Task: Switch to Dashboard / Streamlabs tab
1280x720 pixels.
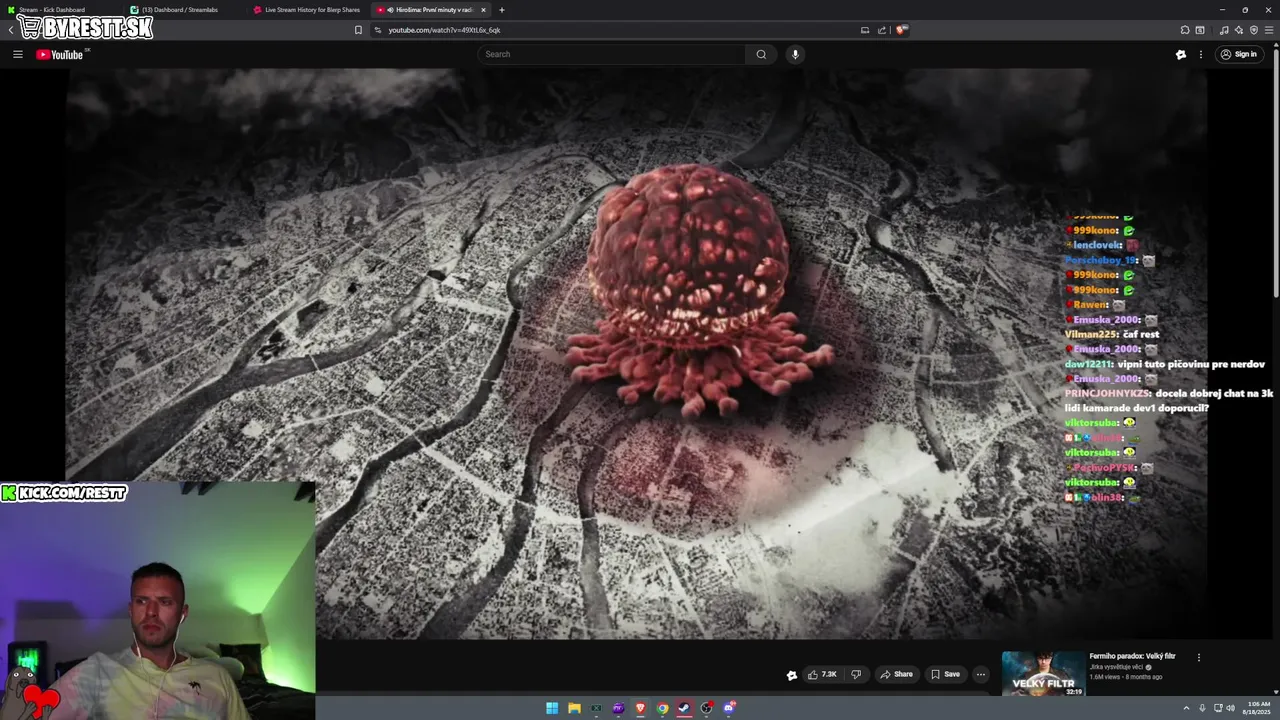Action: [184, 10]
